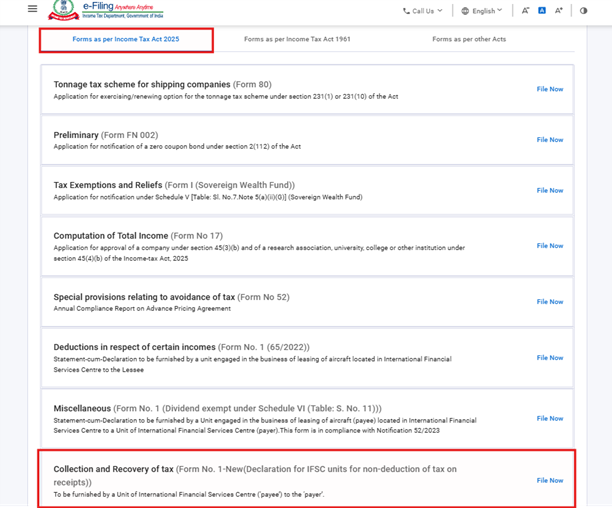
Task: File the Miscellaneous dividend exempt form
Action: pyautogui.click(x=549, y=419)
